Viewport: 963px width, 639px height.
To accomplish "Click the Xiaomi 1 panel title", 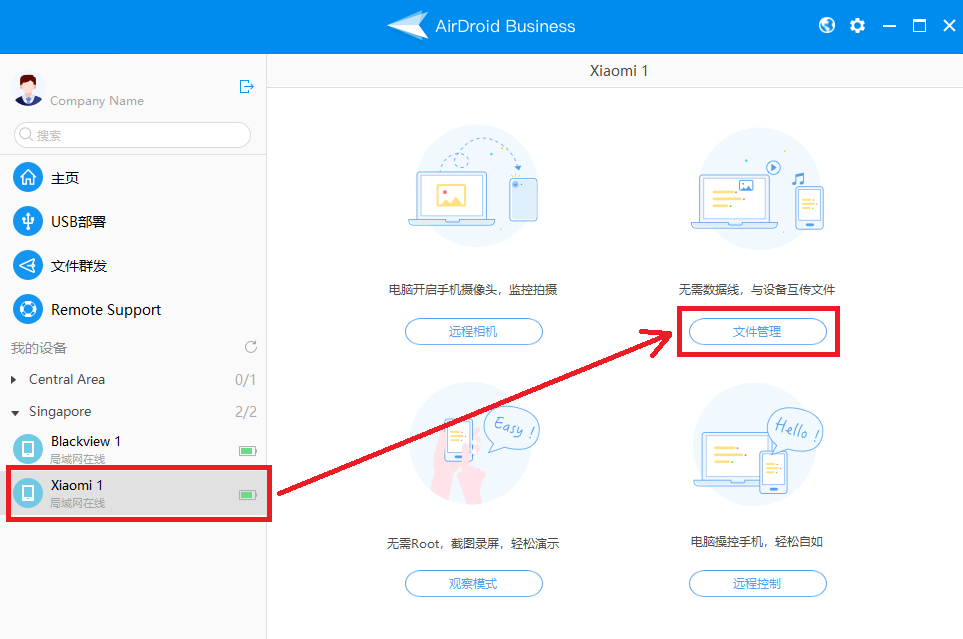I will coord(618,71).
